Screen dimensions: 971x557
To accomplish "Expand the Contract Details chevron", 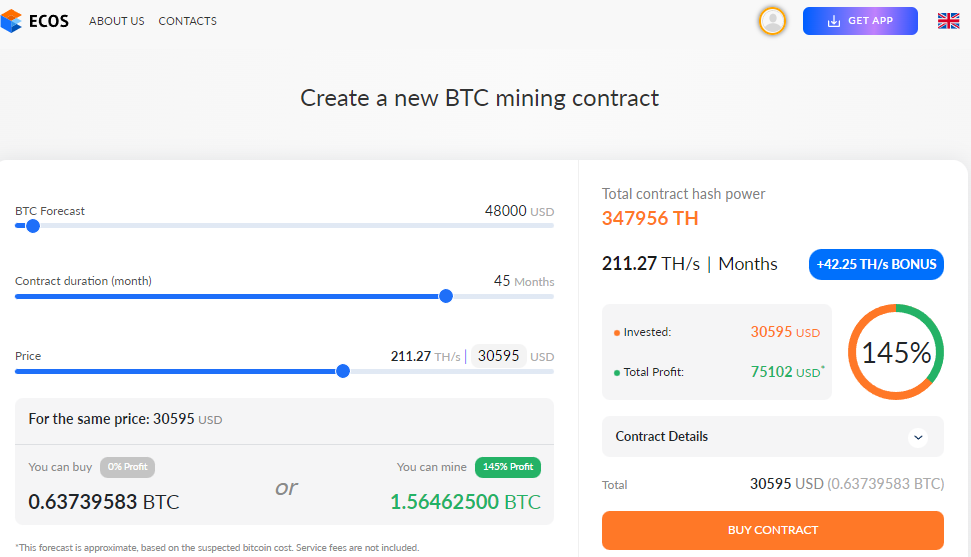I will pos(918,437).
